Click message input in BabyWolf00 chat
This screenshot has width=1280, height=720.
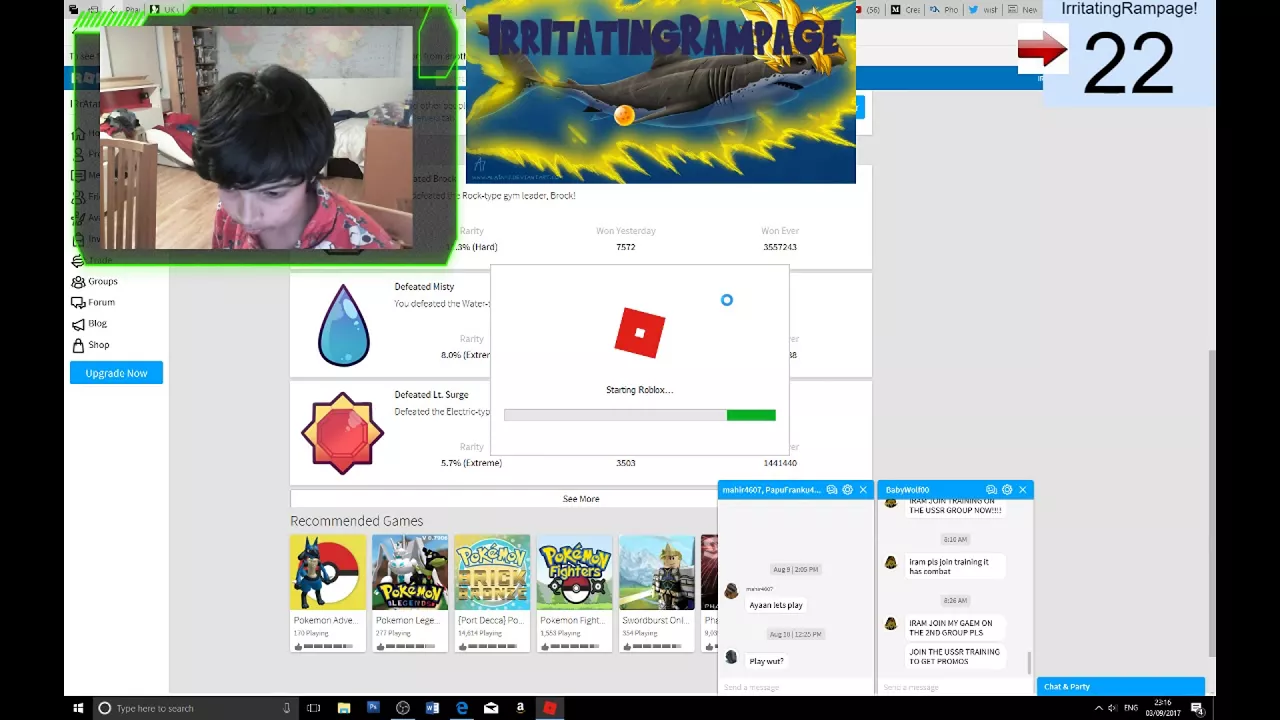click(954, 687)
